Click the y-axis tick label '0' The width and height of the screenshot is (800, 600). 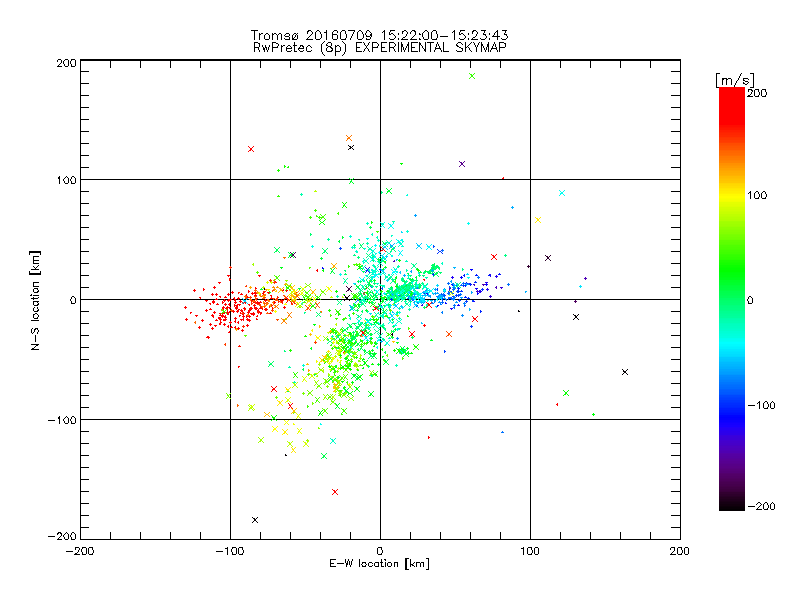(x=73, y=300)
